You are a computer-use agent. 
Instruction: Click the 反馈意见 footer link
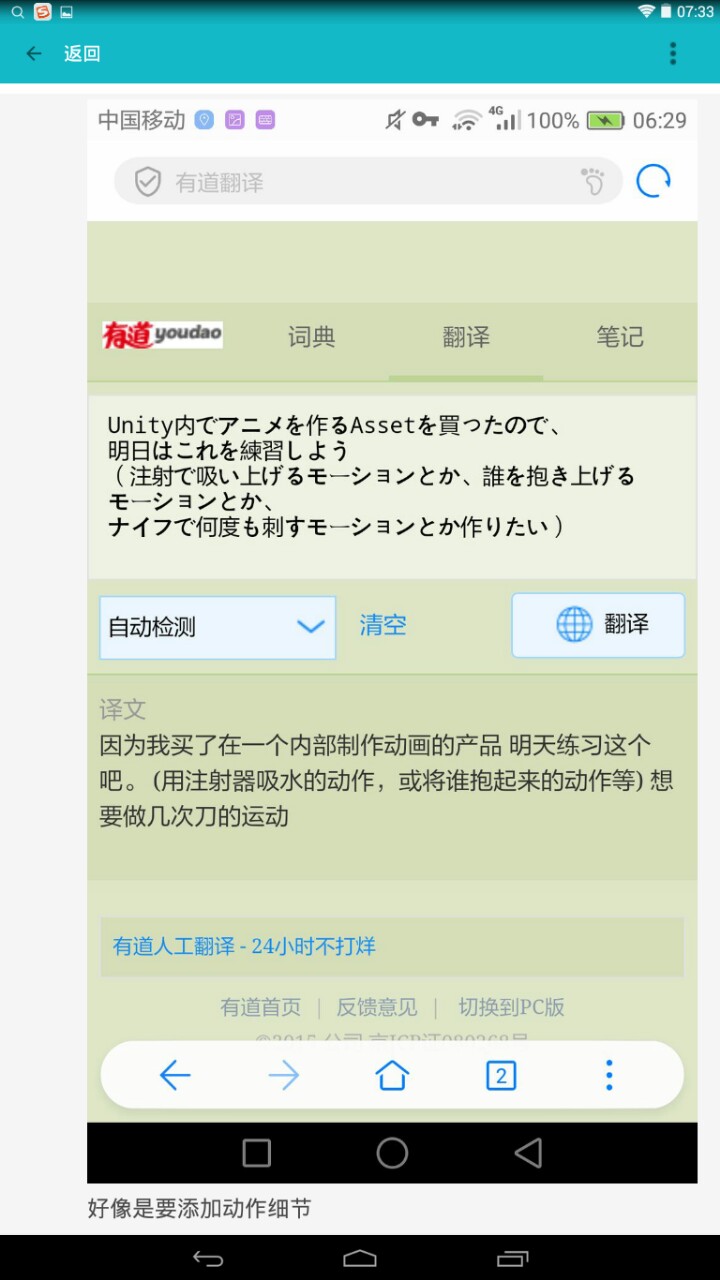click(x=377, y=1007)
